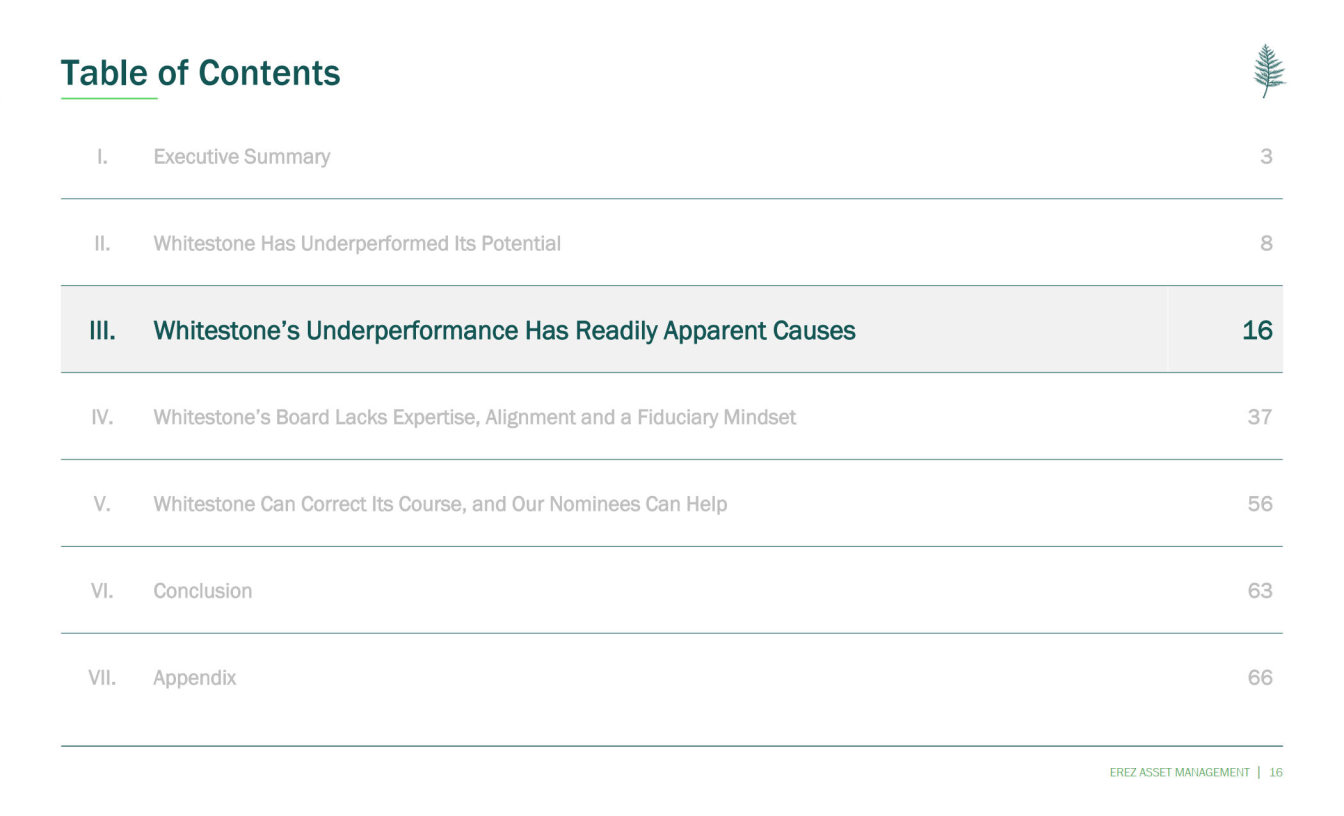Viewport: 1344px width, 816px height.
Task: Click the Table of Contents heading
Action: 200,73
